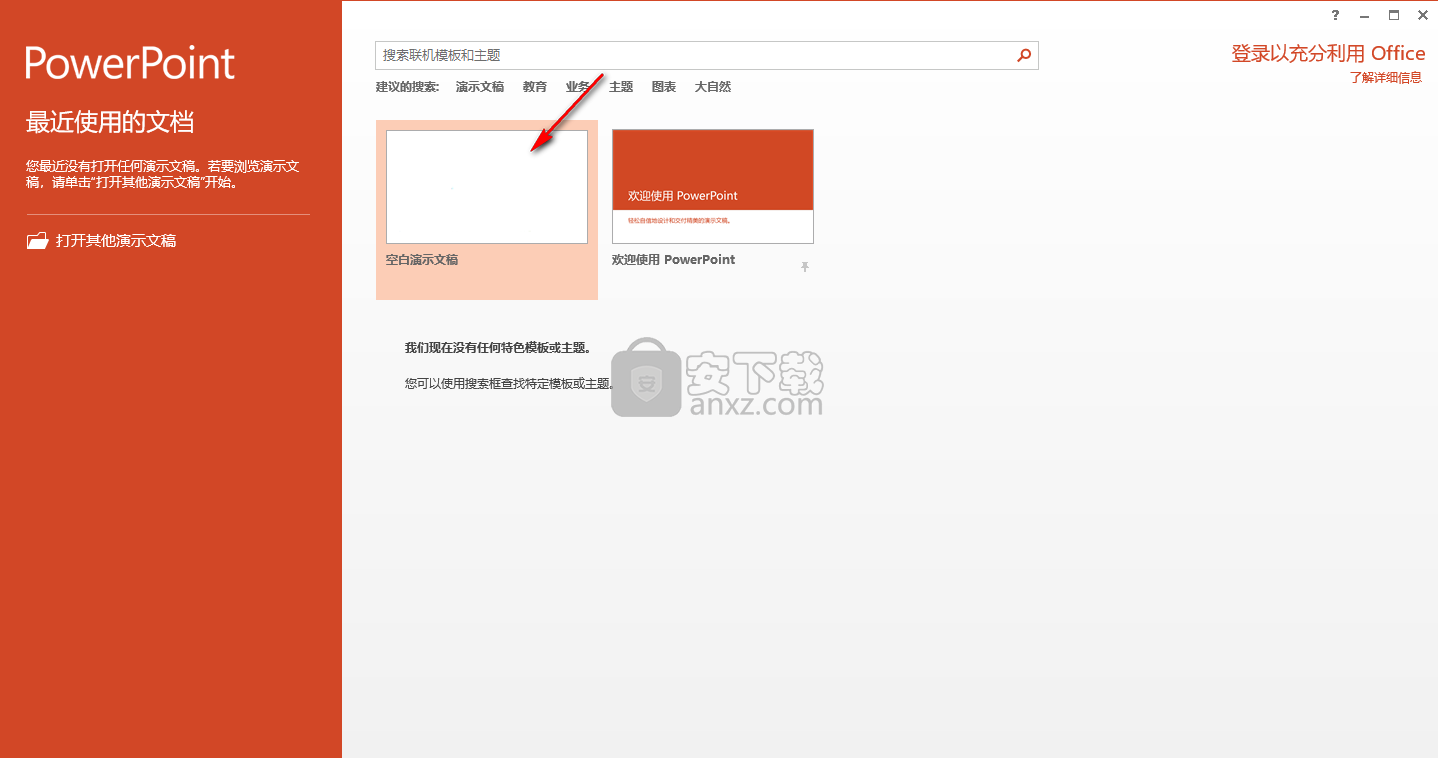
Task: Search suggested term 主题
Action: click(621, 87)
